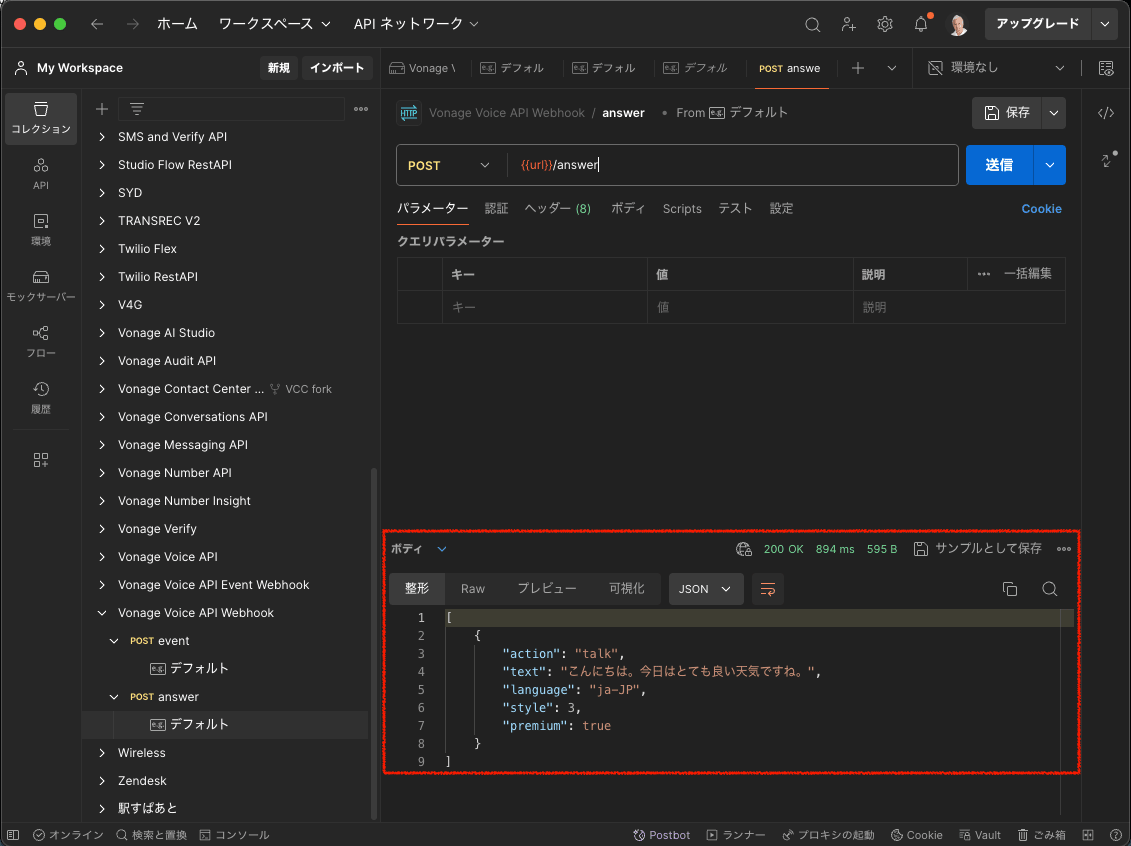This screenshot has height=846, width=1131.
Task: Switch response view to Raw
Action: 472,588
